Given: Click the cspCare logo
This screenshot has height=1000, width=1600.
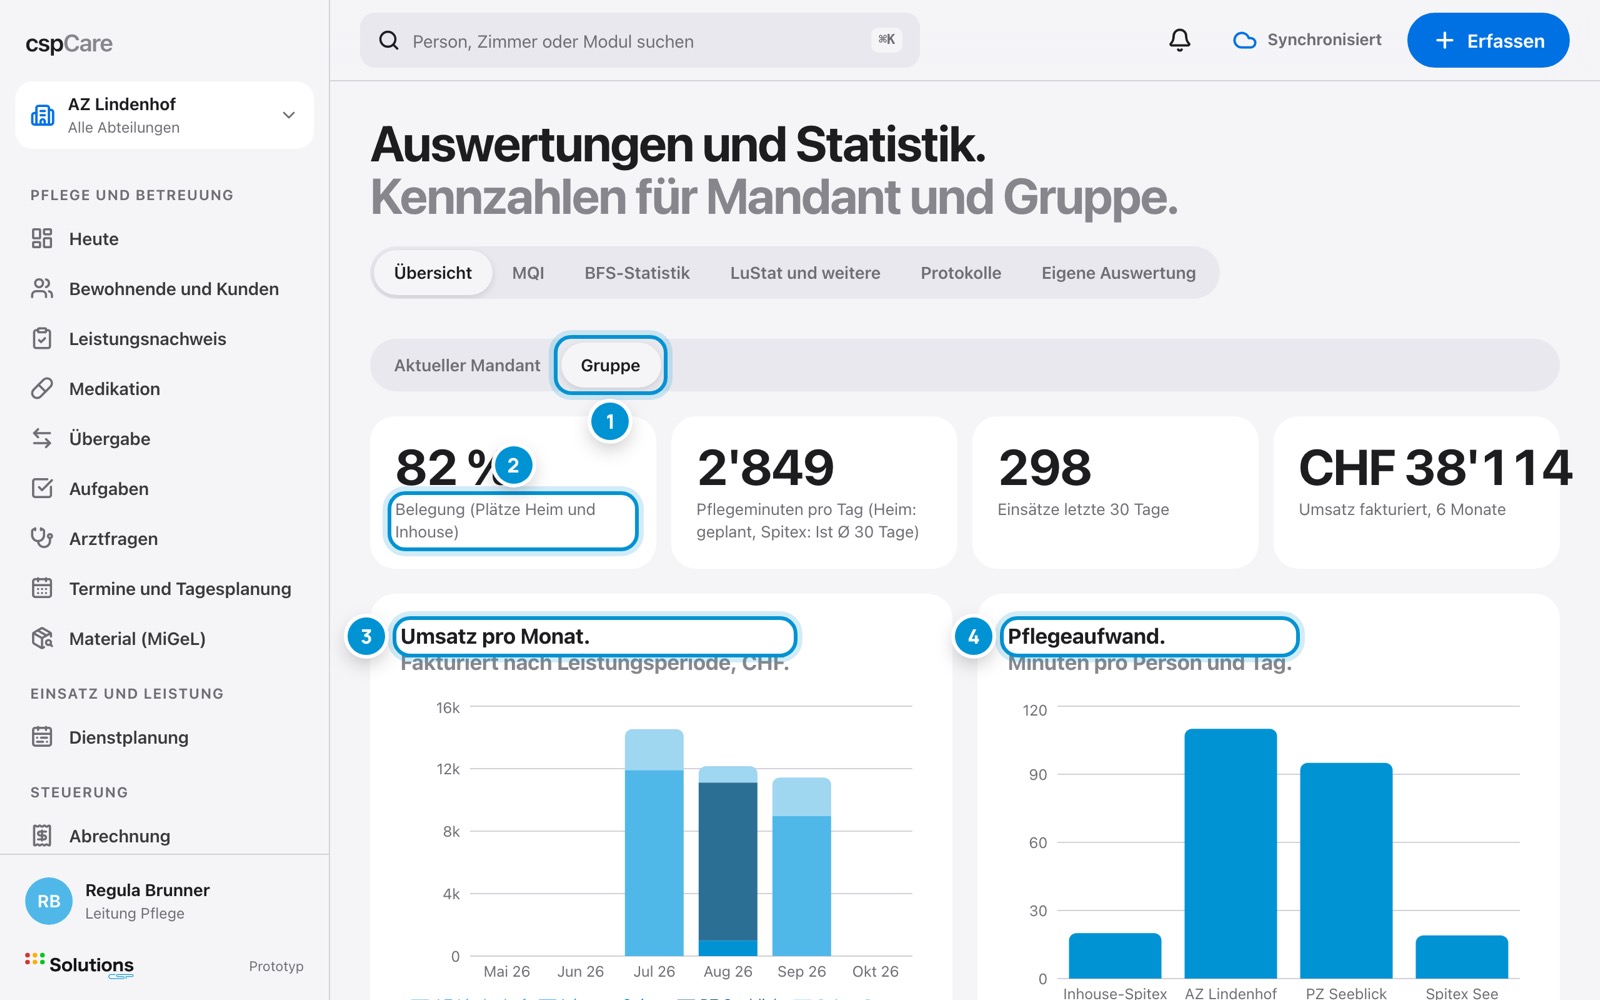Looking at the screenshot, I should click(69, 43).
